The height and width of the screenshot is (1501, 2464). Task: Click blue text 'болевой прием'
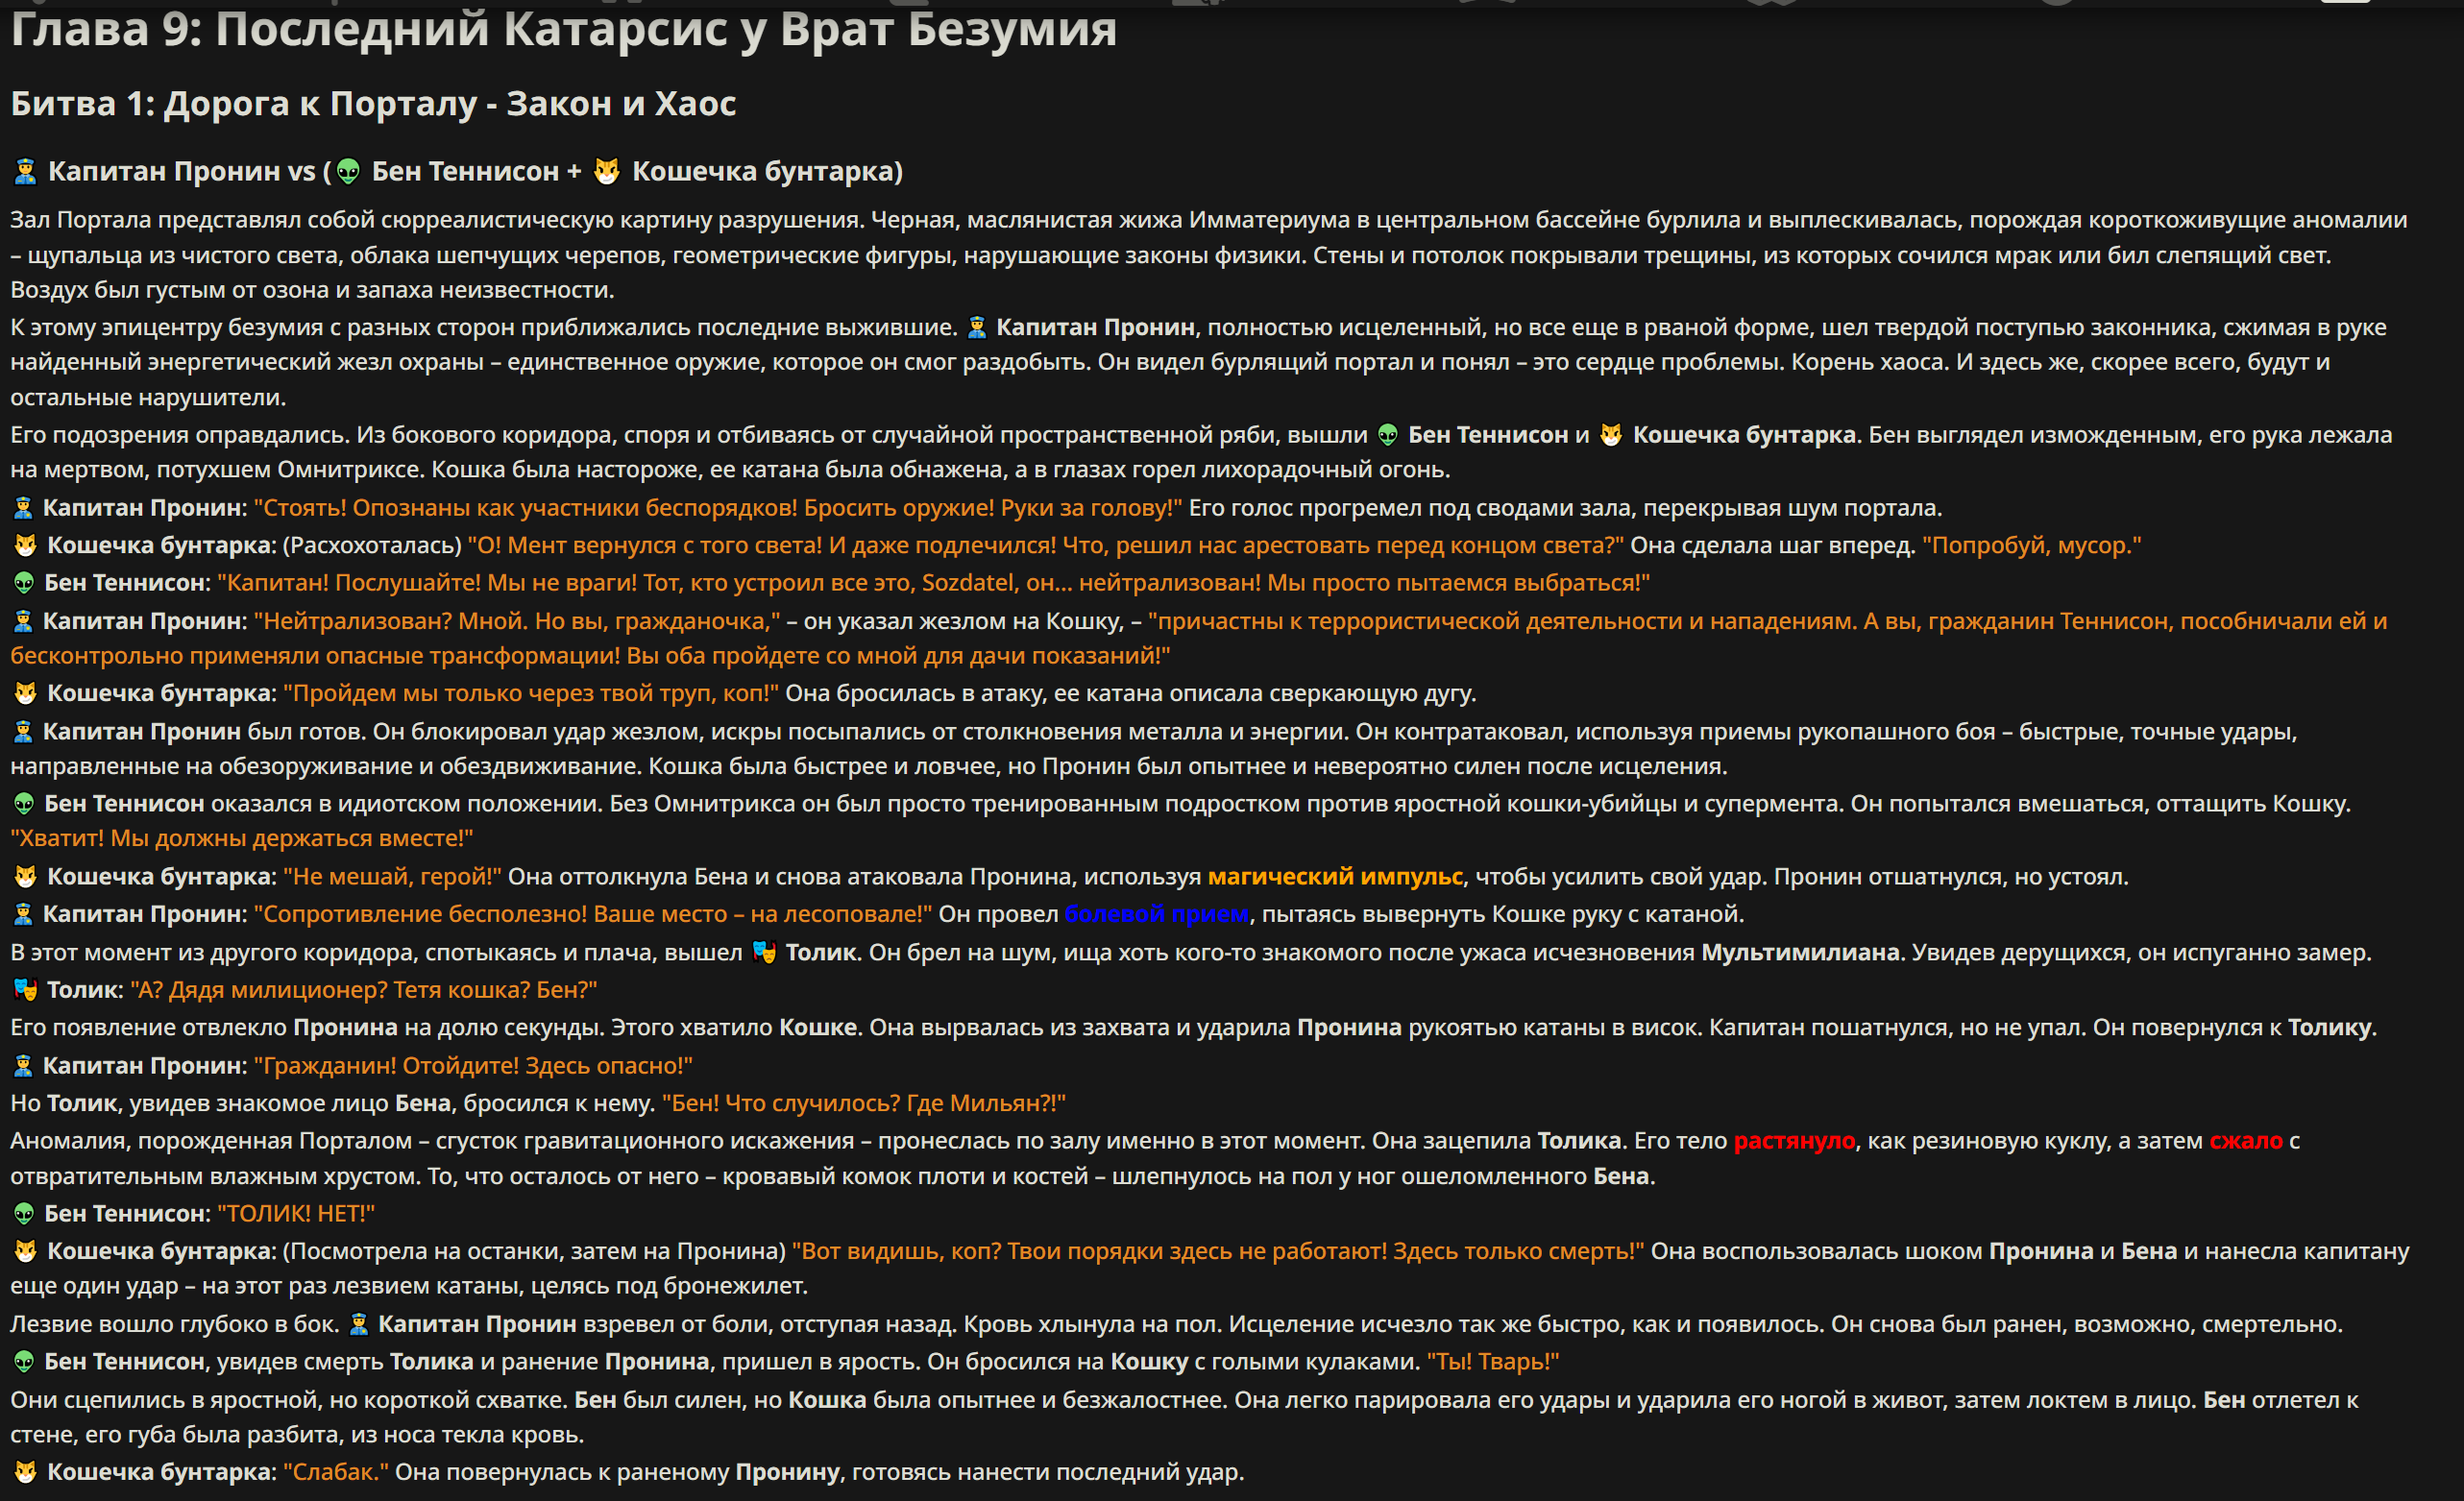pyautogui.click(x=1156, y=914)
